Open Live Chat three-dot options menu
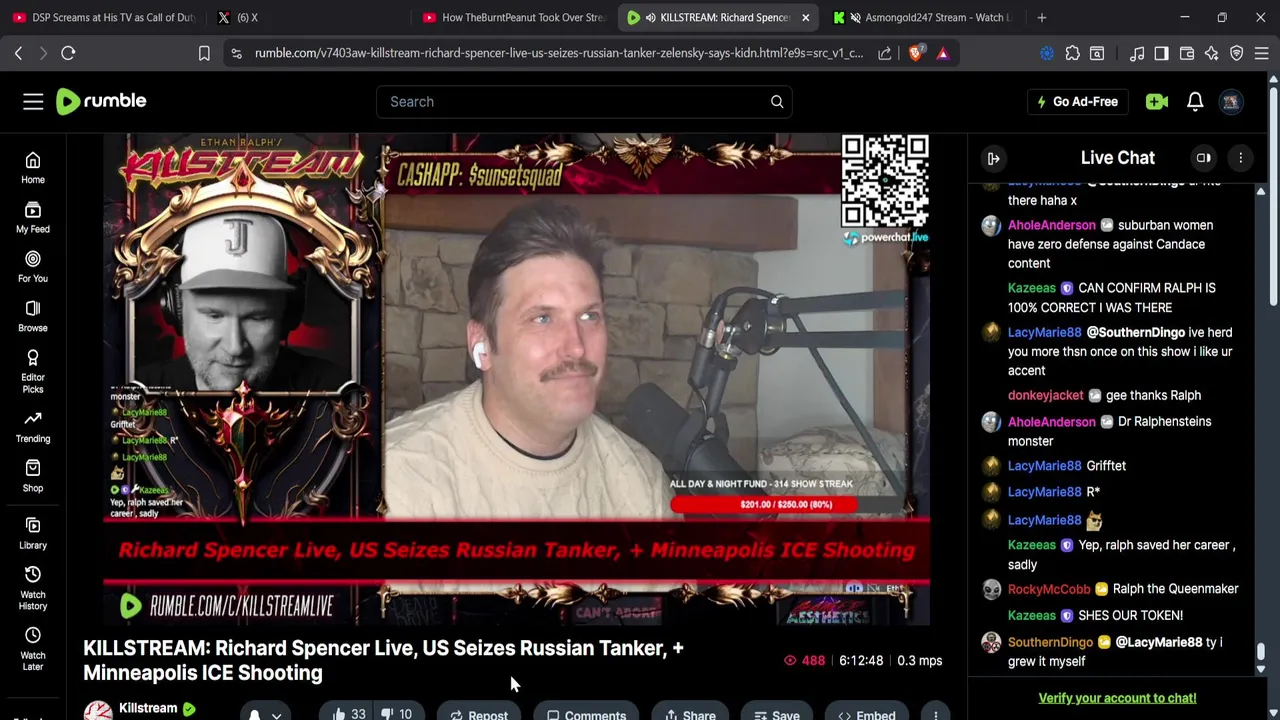The width and height of the screenshot is (1280, 720). [x=1240, y=158]
